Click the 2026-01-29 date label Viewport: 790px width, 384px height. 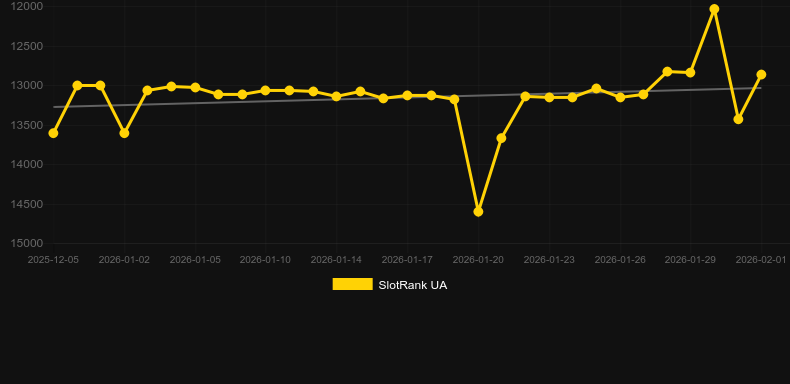690,260
